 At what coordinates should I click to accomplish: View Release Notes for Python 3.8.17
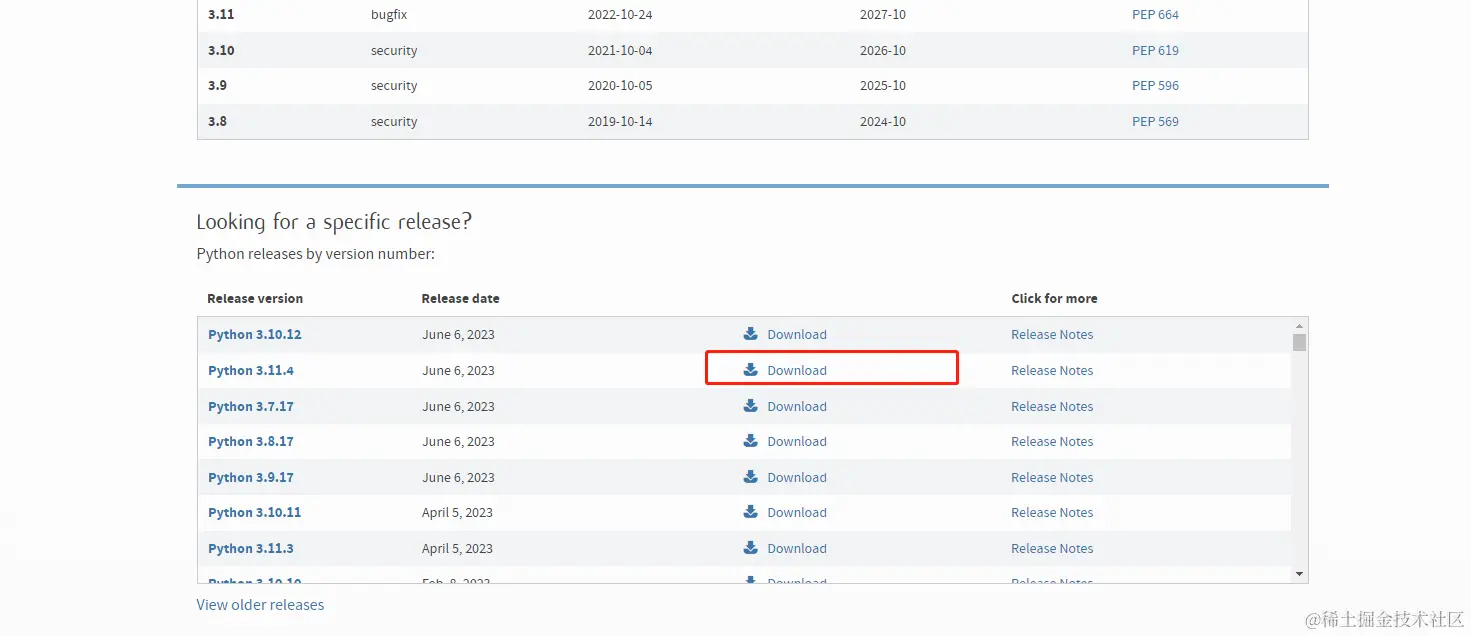click(x=1052, y=441)
